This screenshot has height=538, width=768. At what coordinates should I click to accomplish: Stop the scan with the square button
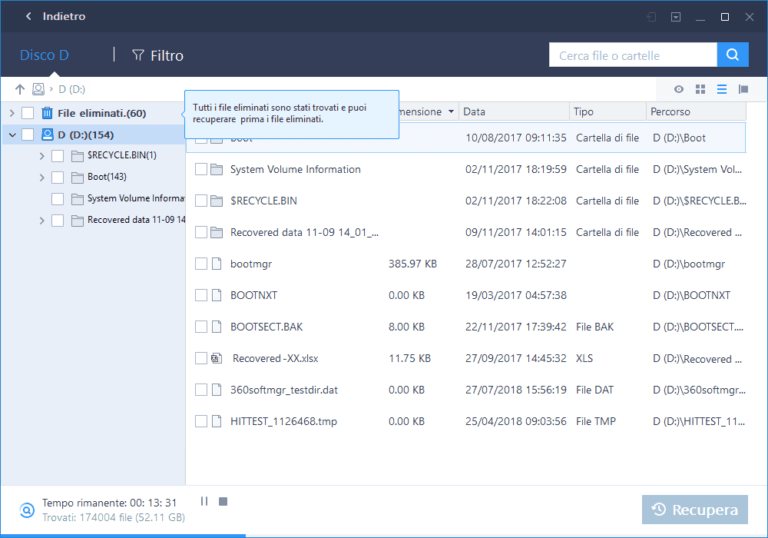(223, 501)
